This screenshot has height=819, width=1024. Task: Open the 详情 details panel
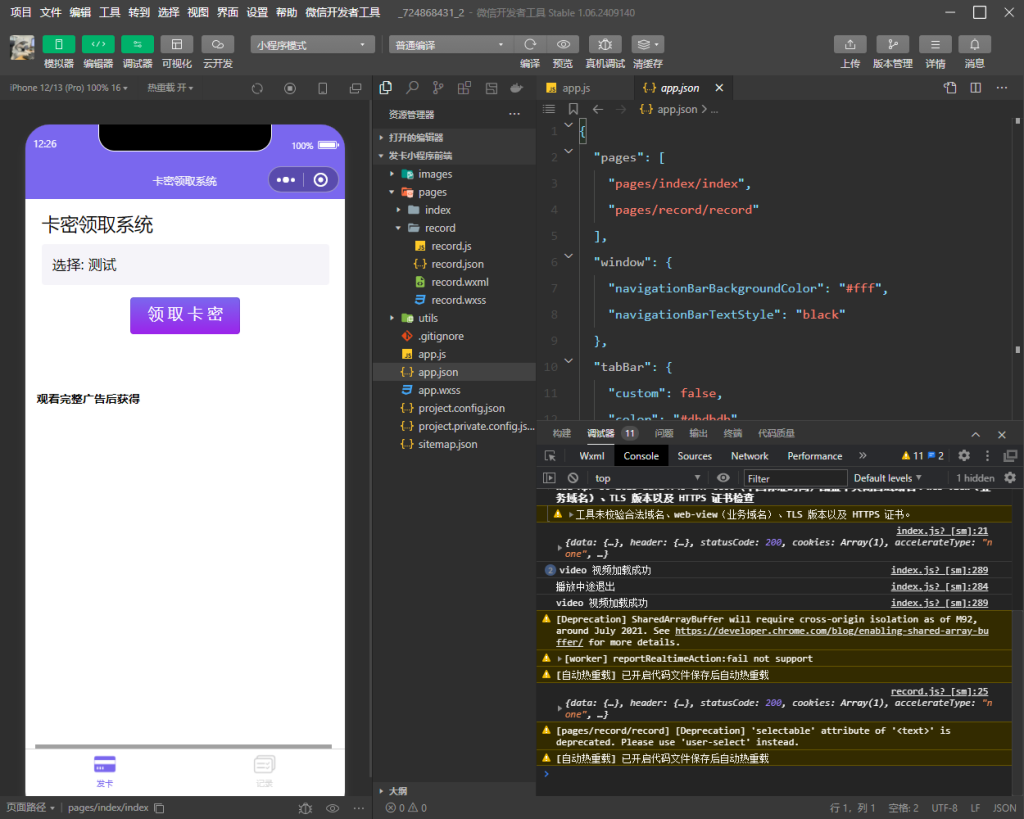[935, 44]
